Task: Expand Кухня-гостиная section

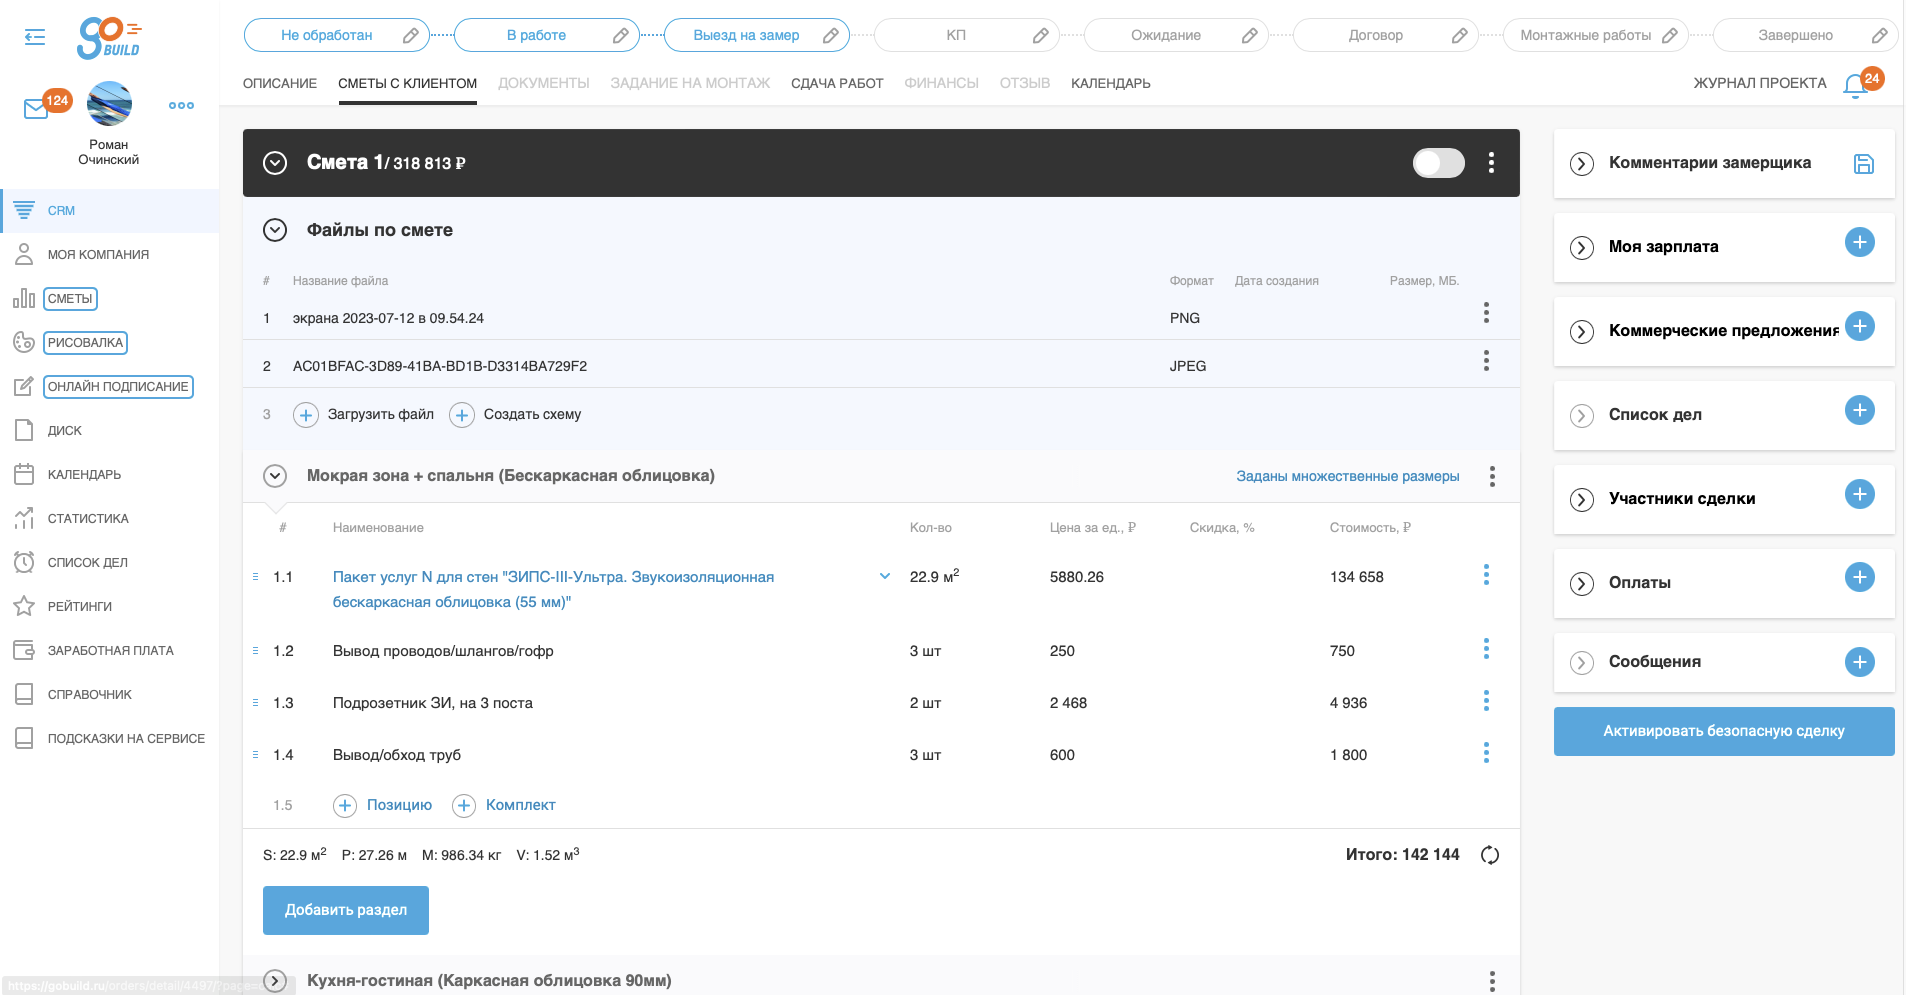Action: click(x=275, y=981)
